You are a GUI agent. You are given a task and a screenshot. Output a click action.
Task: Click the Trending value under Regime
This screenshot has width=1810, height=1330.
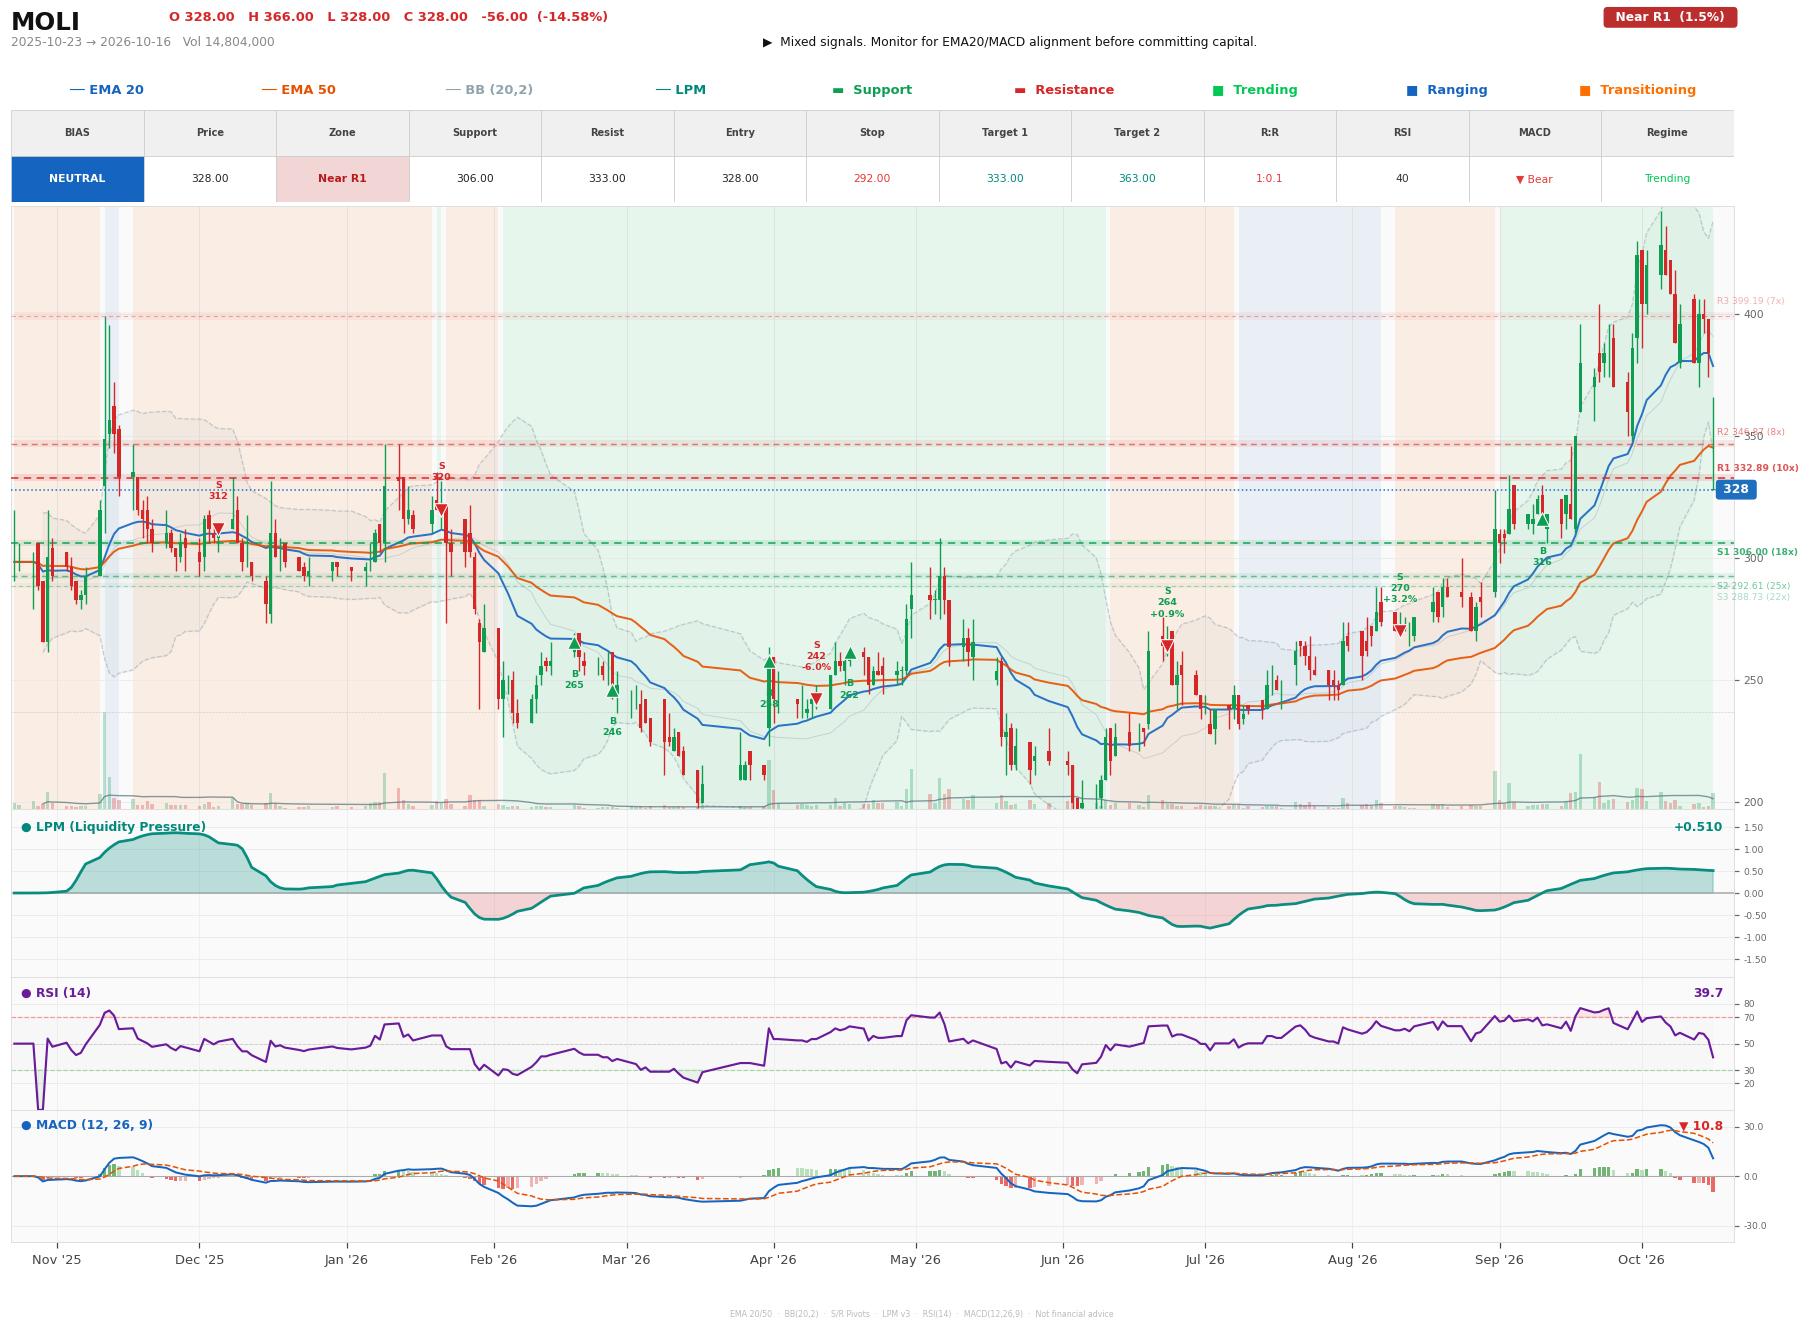[x=1667, y=179]
